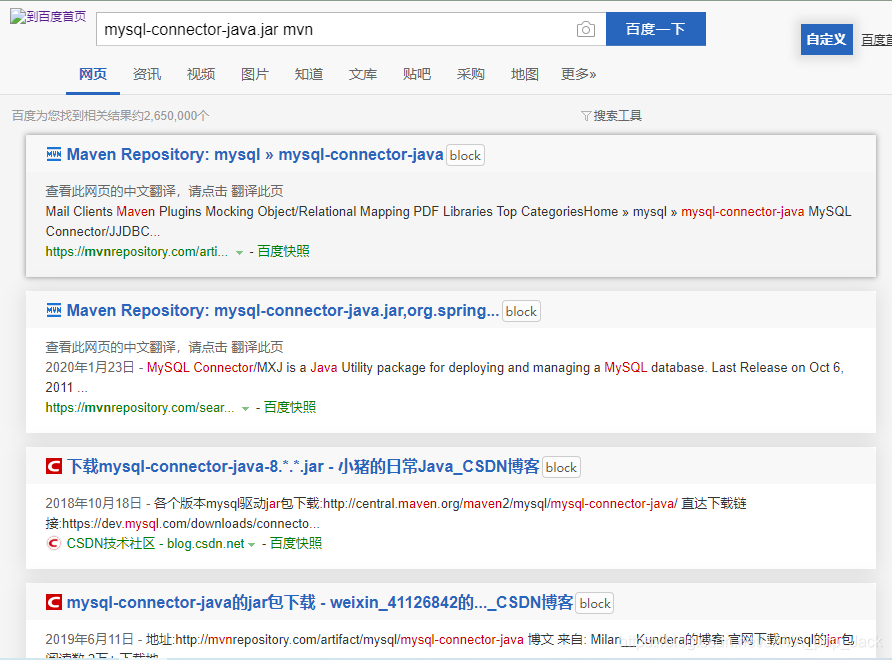Click 翻译此页 in first result
The image size is (892, 660).
click(x=257, y=191)
